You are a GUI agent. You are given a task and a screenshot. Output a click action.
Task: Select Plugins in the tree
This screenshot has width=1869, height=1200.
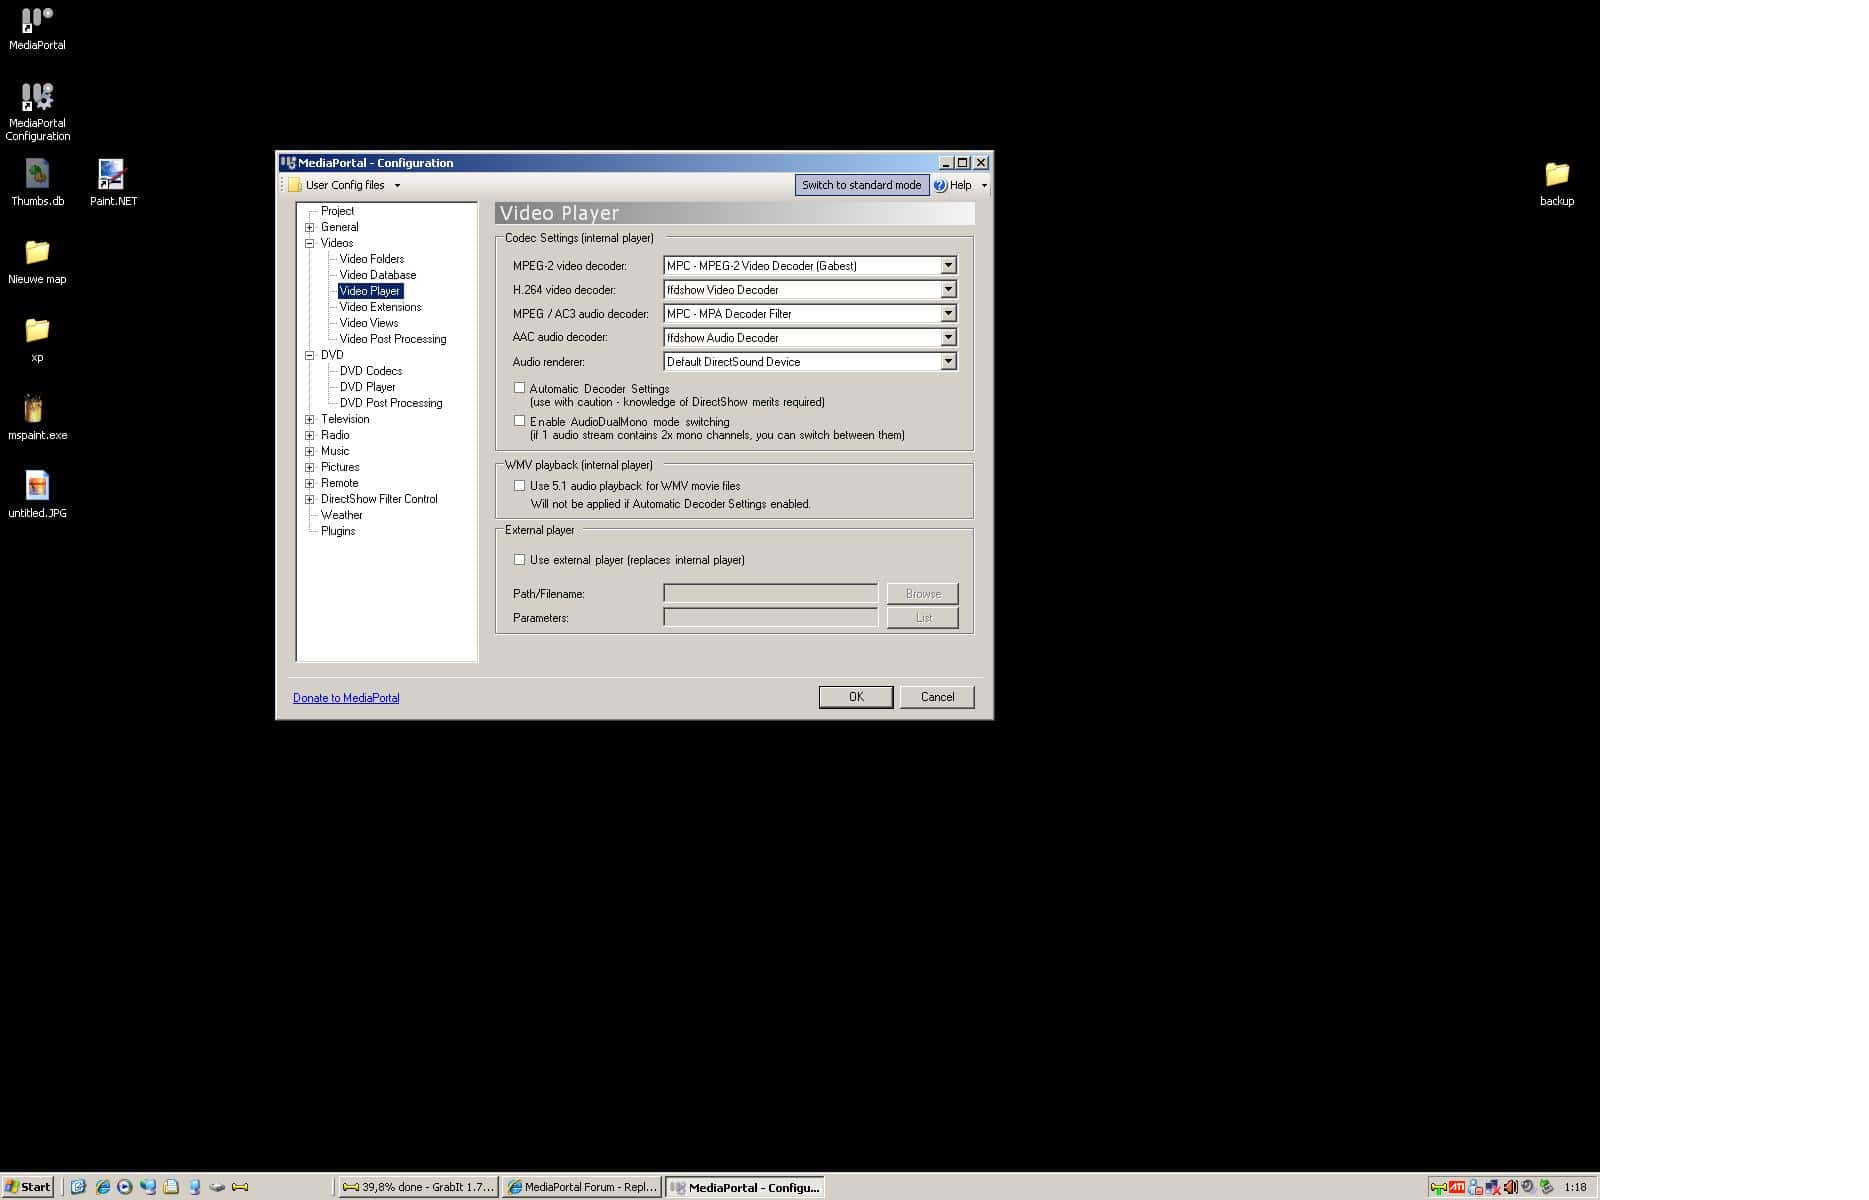(338, 531)
